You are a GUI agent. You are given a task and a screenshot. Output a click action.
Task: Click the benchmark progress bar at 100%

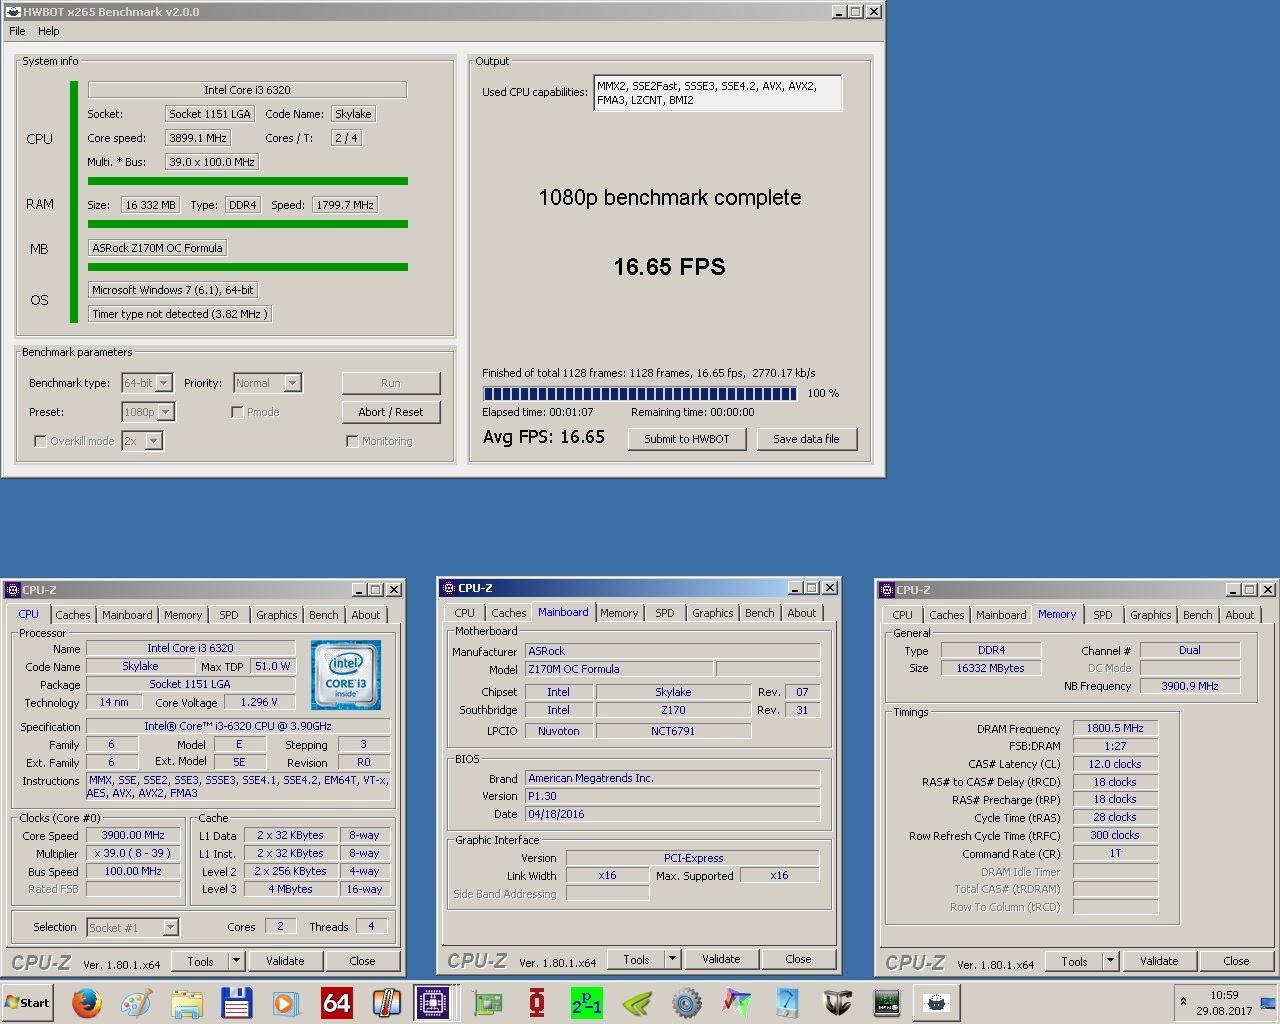click(x=639, y=393)
